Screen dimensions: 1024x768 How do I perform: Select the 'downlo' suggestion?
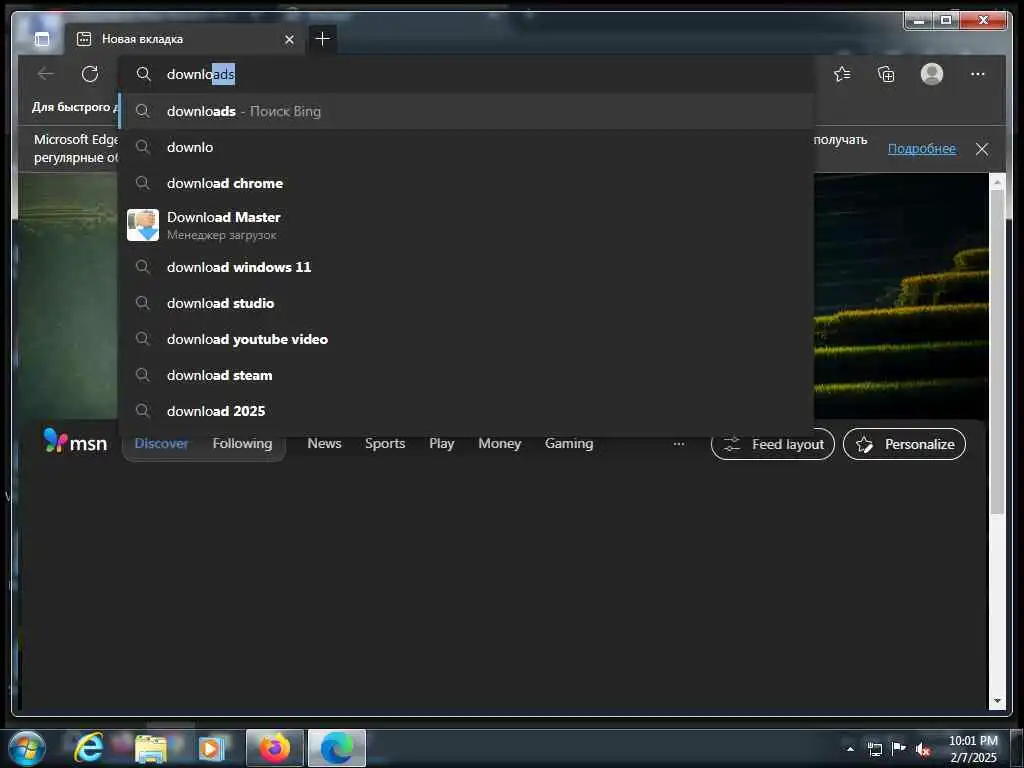(466, 147)
